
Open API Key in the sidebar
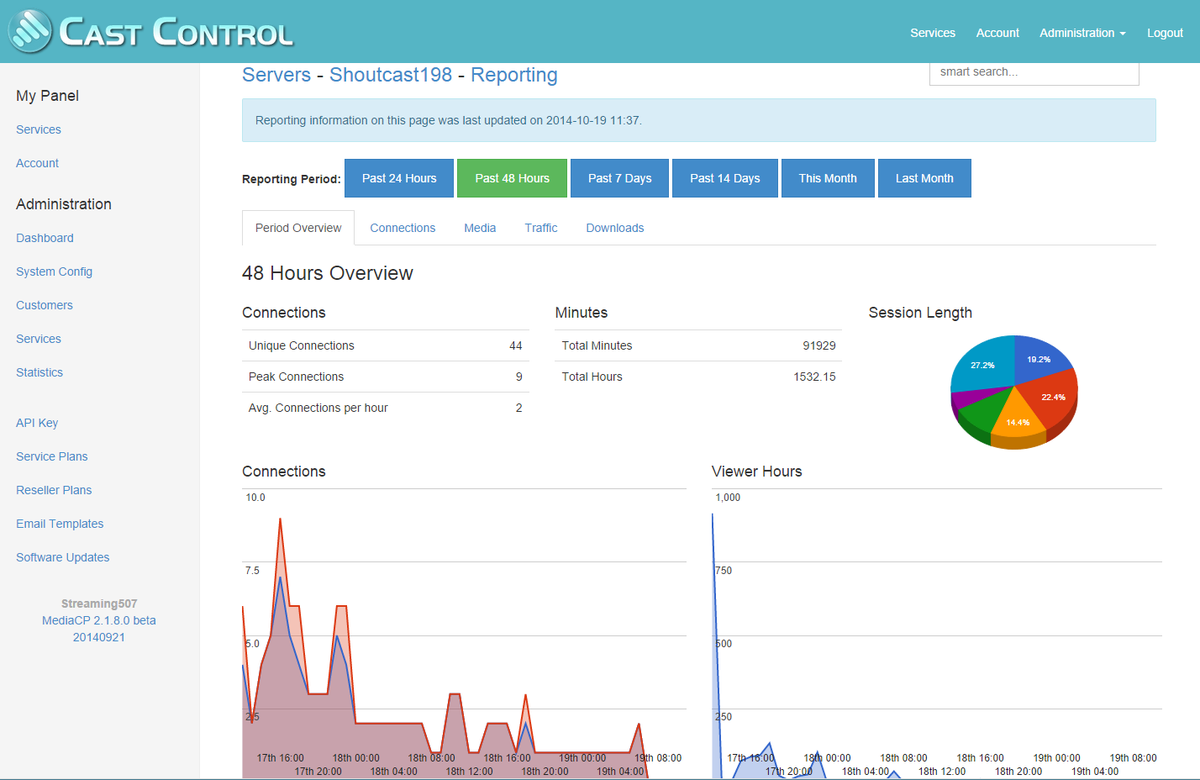tap(37, 423)
